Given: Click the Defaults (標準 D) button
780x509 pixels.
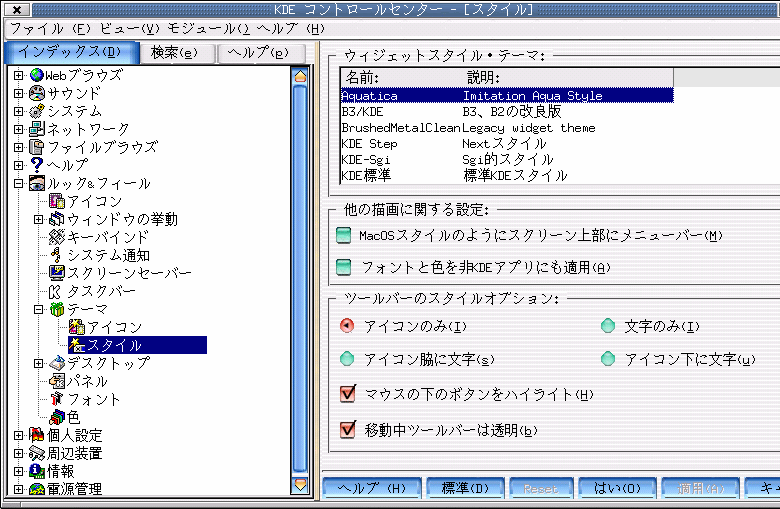Looking at the screenshot, I should coord(465,488).
